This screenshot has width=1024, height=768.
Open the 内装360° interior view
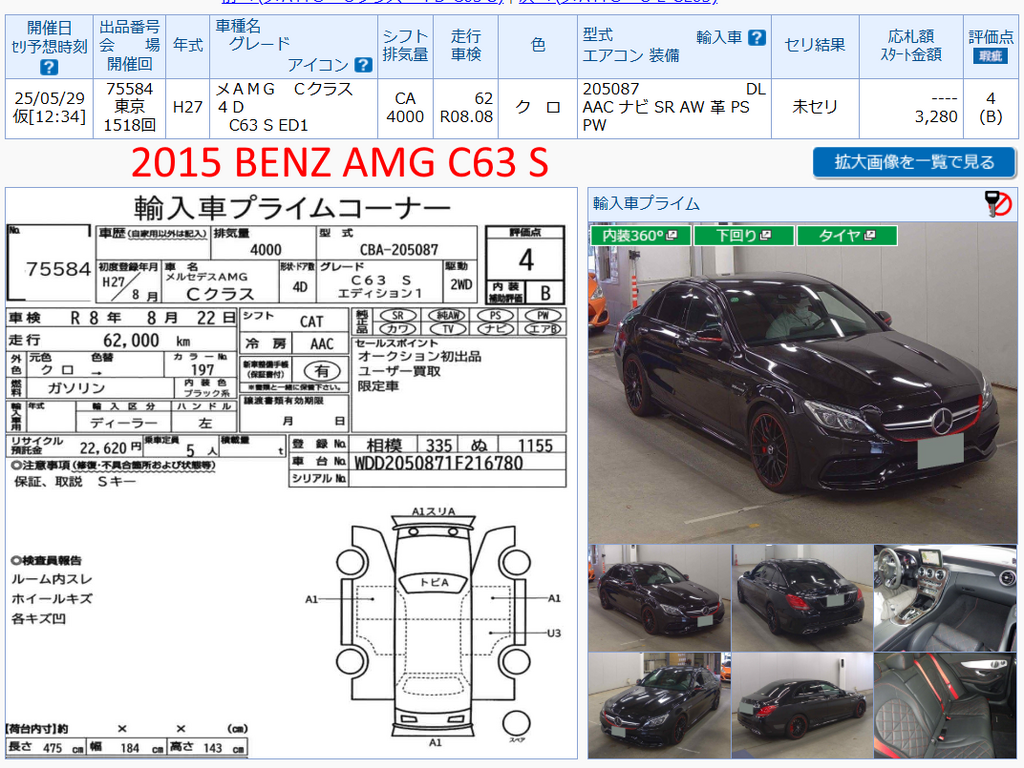pyautogui.click(x=640, y=236)
